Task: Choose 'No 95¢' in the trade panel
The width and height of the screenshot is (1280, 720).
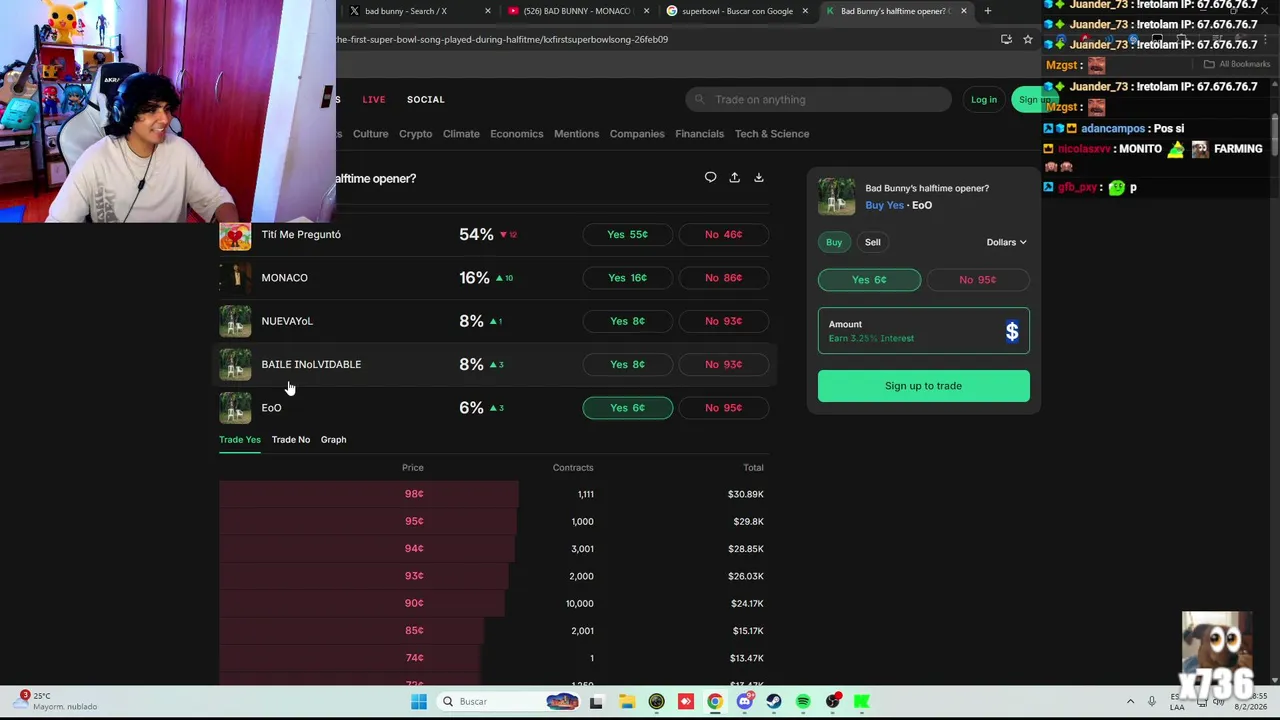Action: (977, 280)
